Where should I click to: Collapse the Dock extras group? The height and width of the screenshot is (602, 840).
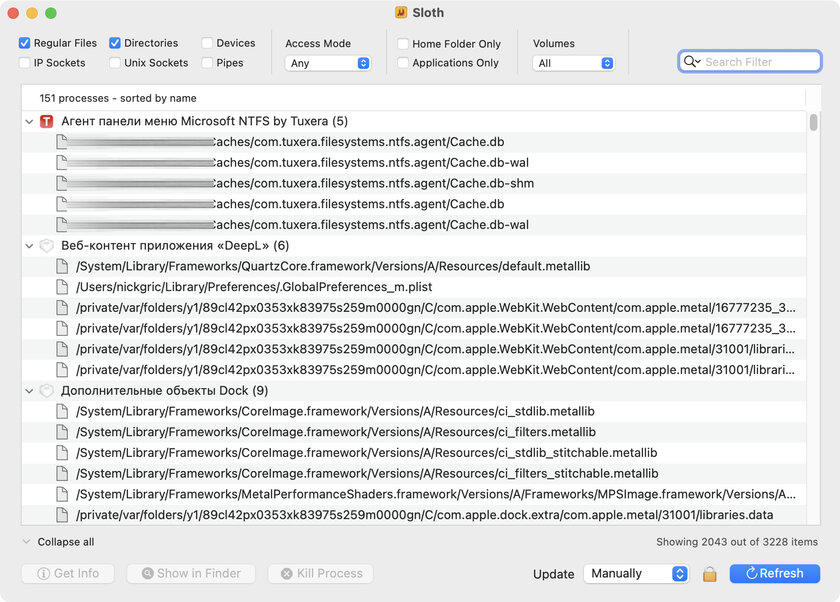(29, 391)
